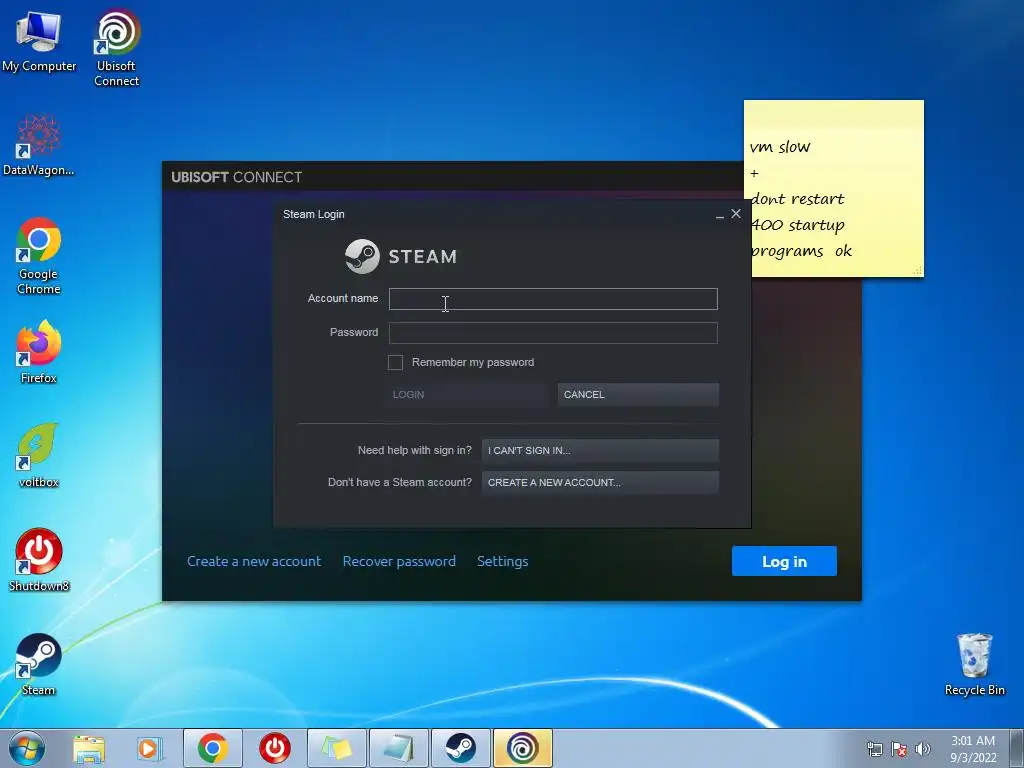Open the Recycle Bin

974,664
